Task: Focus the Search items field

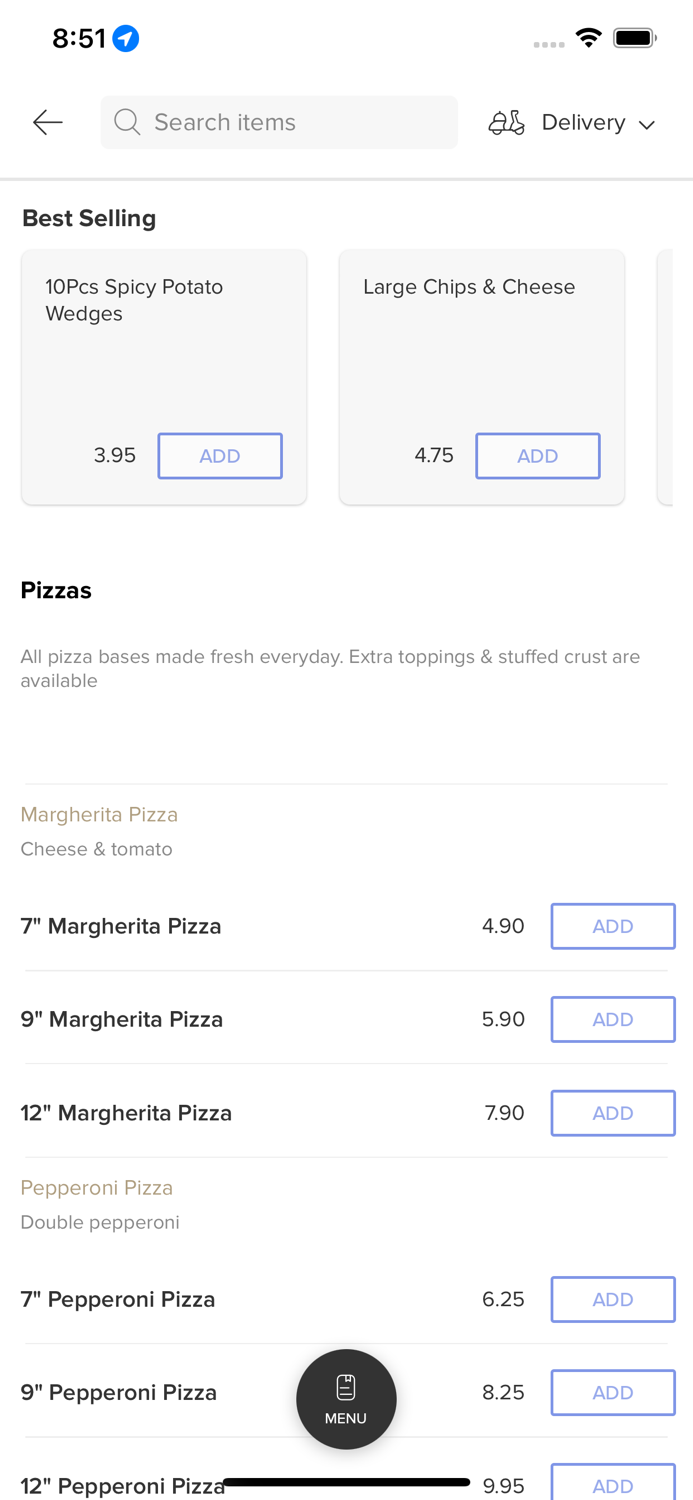Action: coord(290,122)
